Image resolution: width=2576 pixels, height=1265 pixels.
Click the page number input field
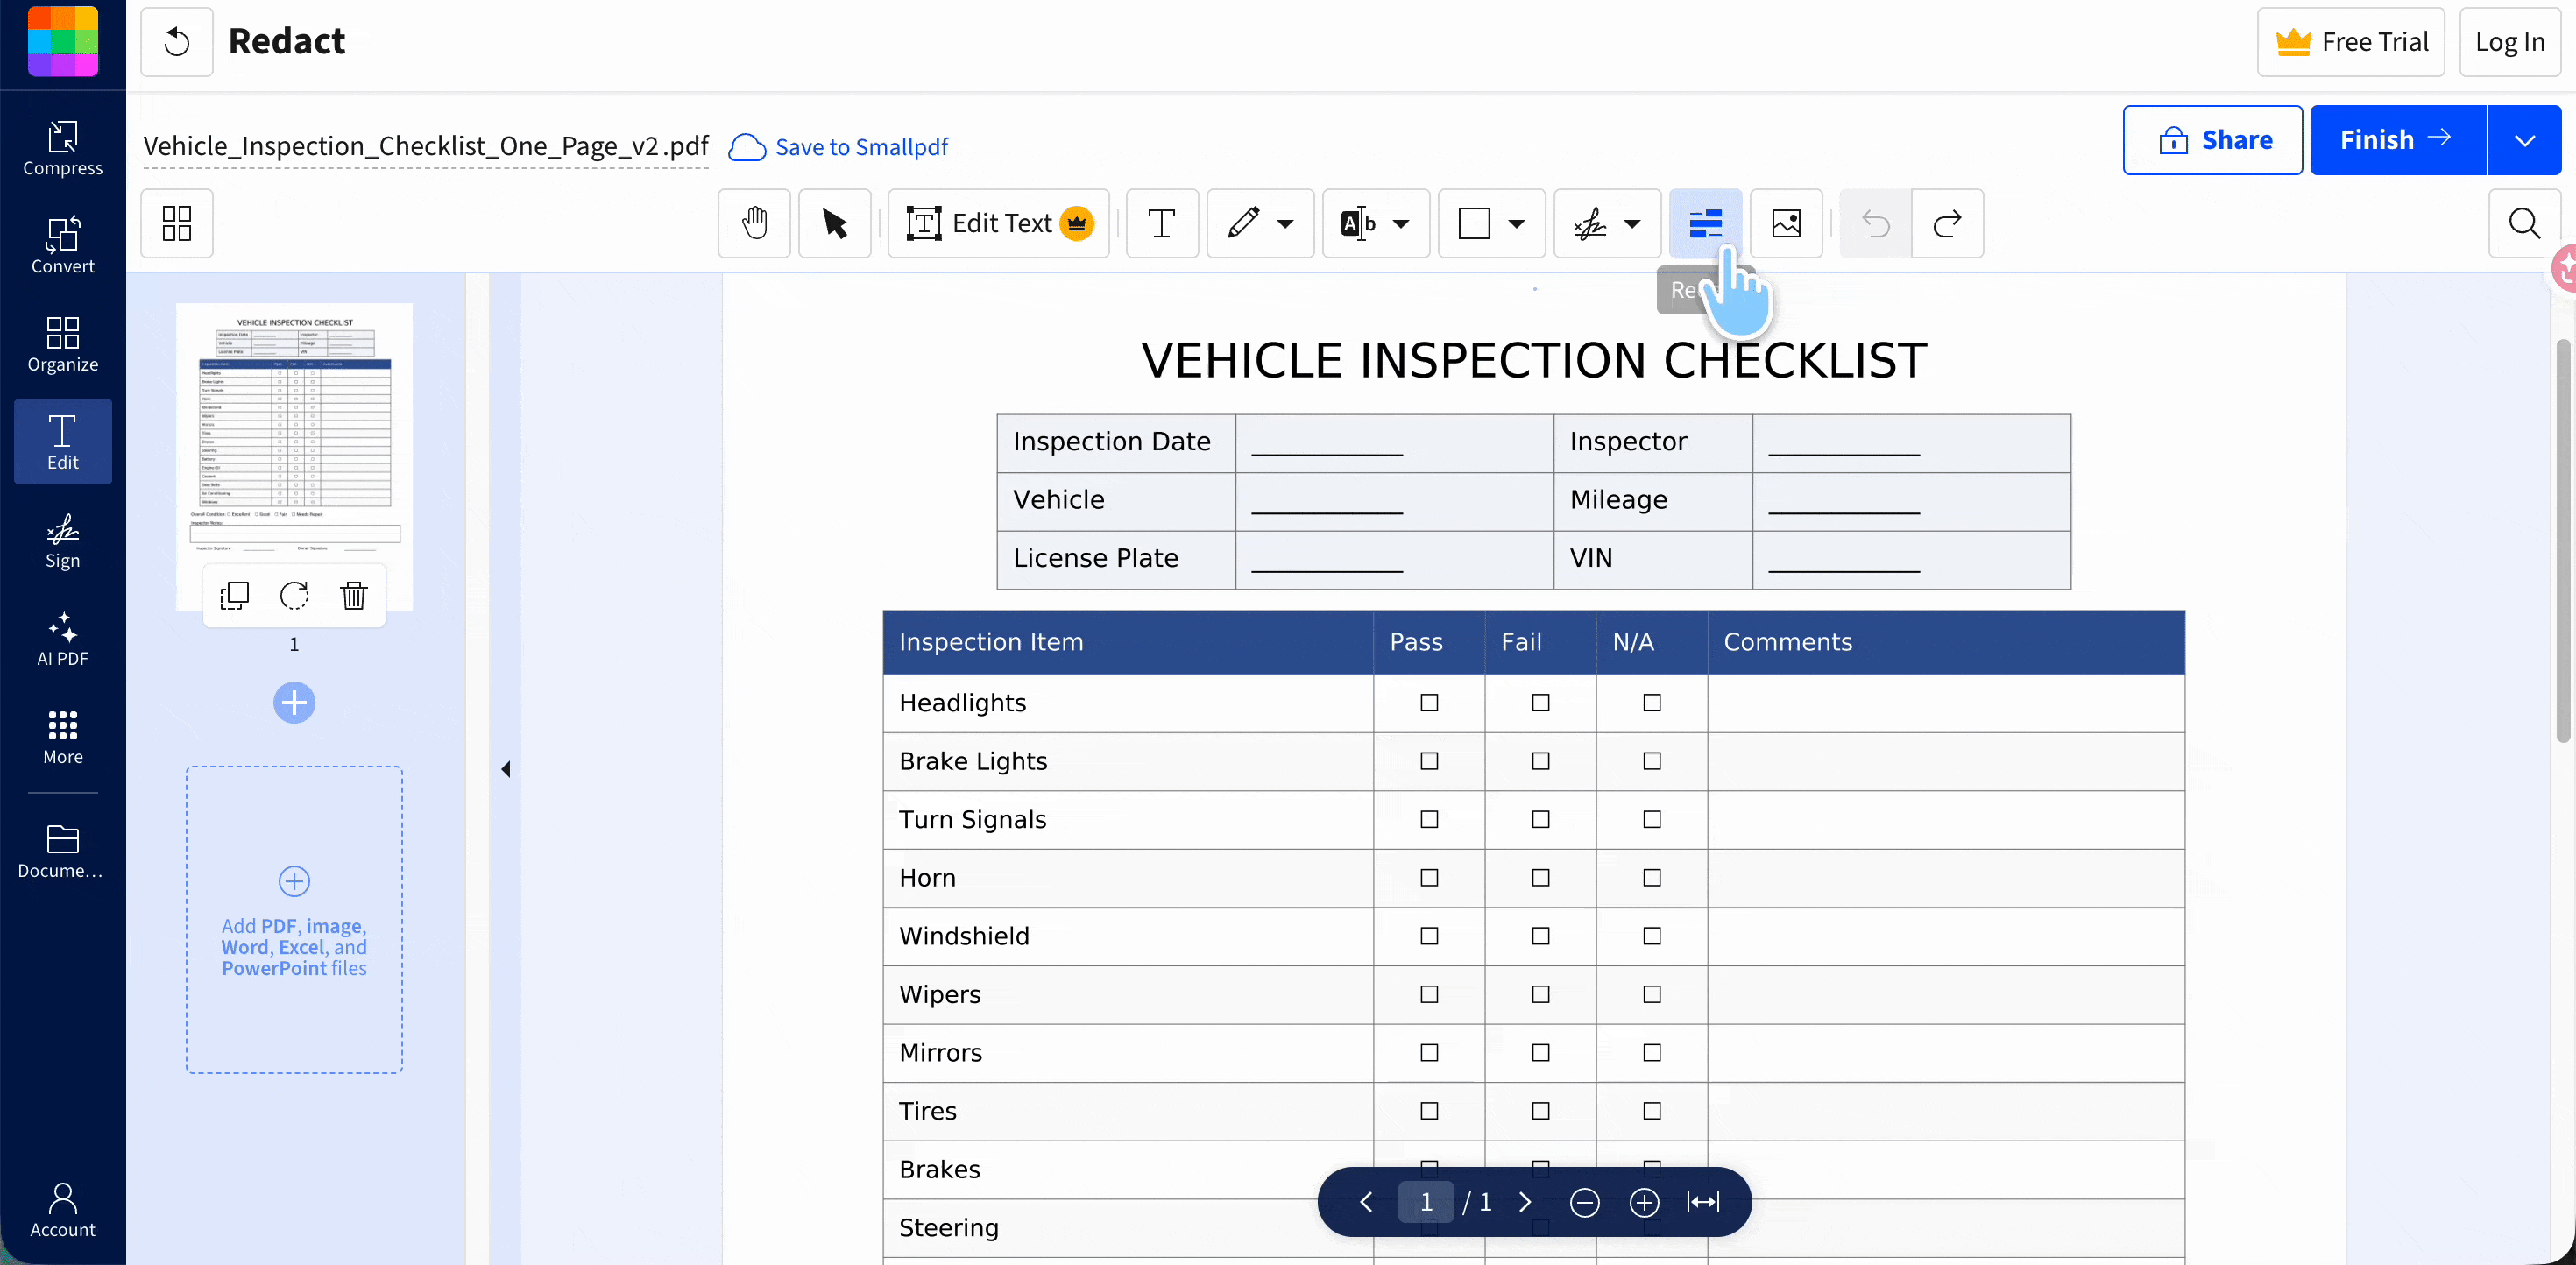[x=1426, y=1202]
